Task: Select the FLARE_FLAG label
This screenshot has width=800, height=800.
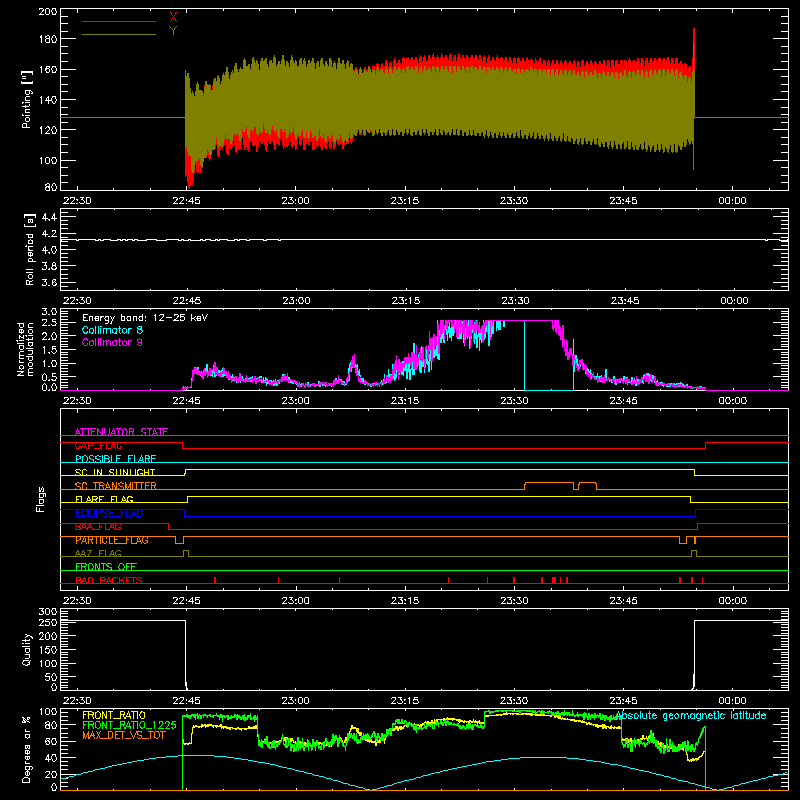Action: (x=104, y=499)
